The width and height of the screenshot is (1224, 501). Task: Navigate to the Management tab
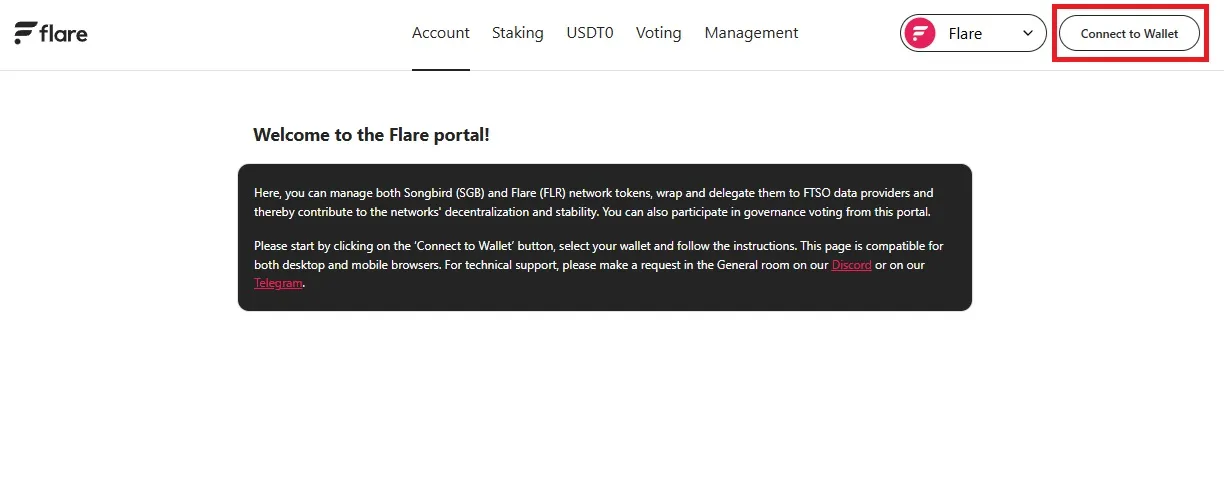click(x=751, y=33)
